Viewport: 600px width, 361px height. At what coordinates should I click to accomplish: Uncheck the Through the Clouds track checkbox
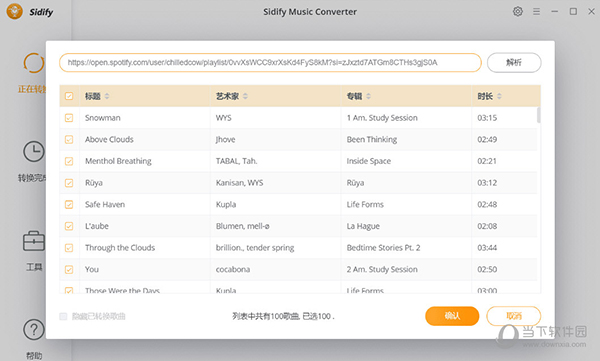click(x=69, y=248)
